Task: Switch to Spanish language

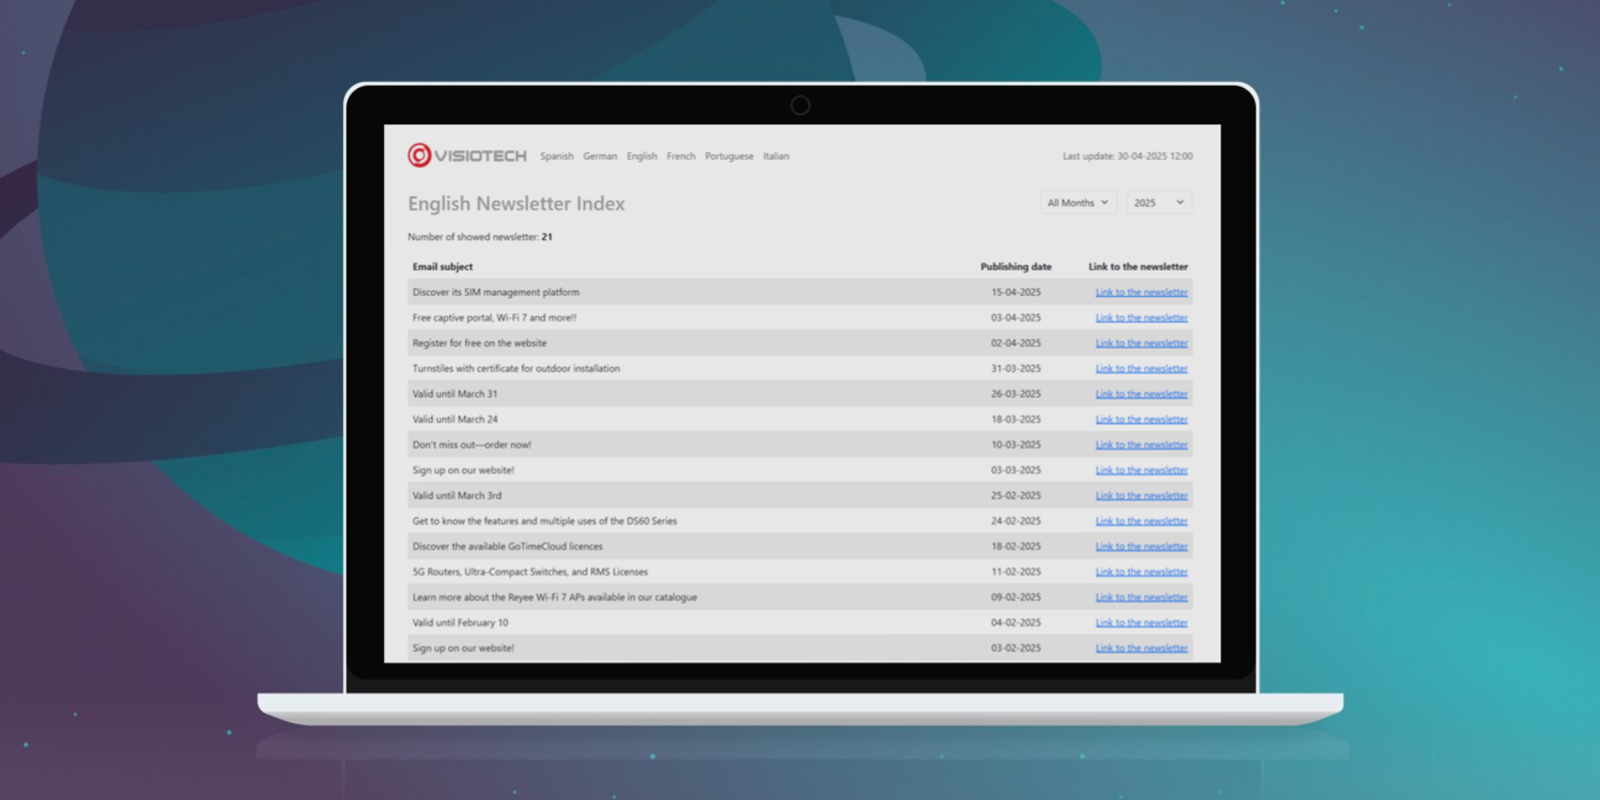Action: click(557, 156)
